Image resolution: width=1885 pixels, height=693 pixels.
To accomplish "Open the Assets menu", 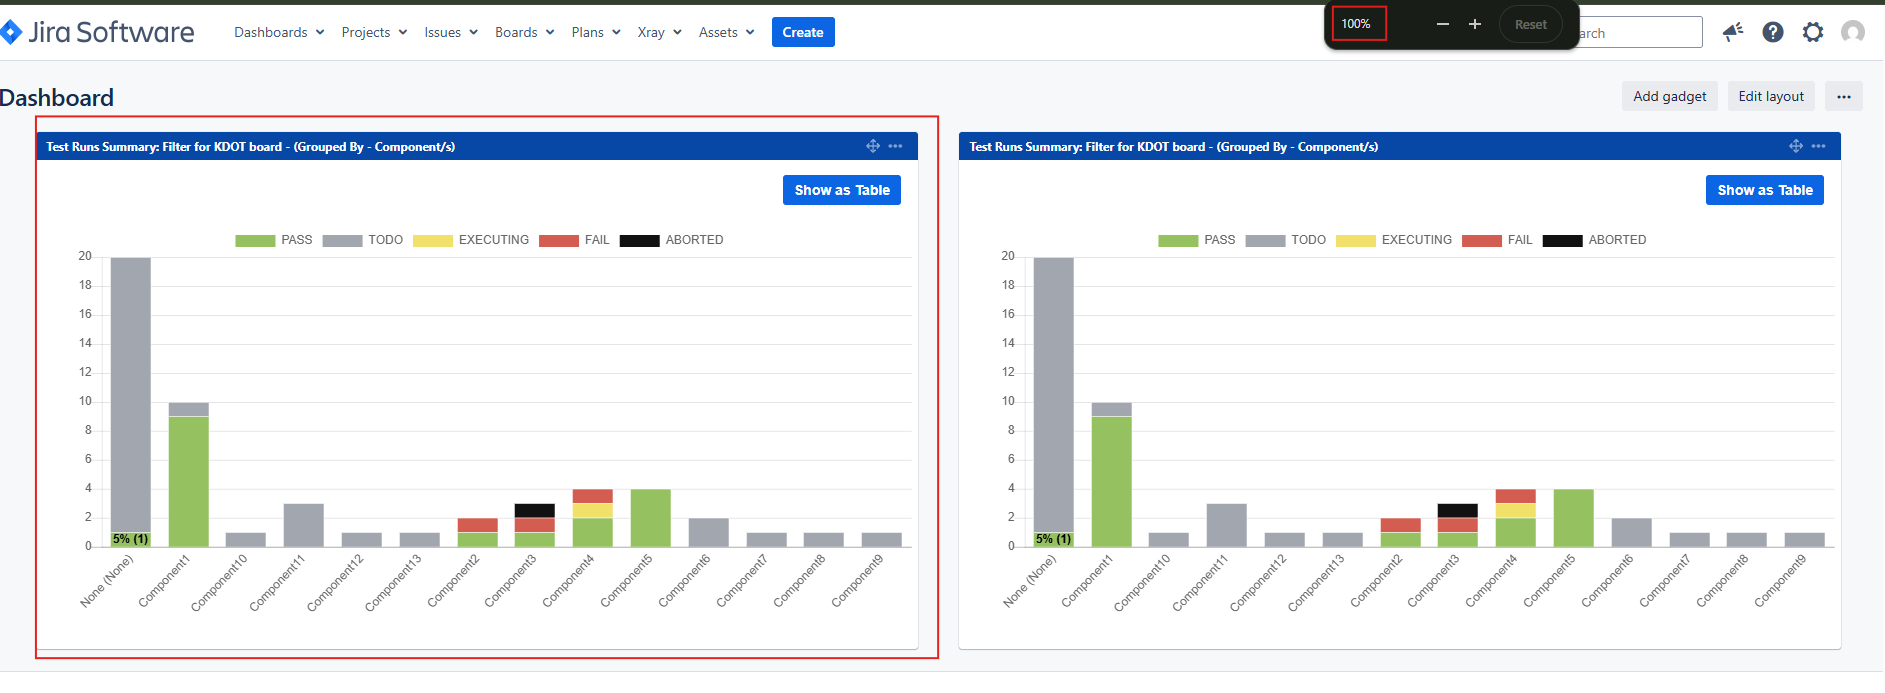I will [726, 32].
